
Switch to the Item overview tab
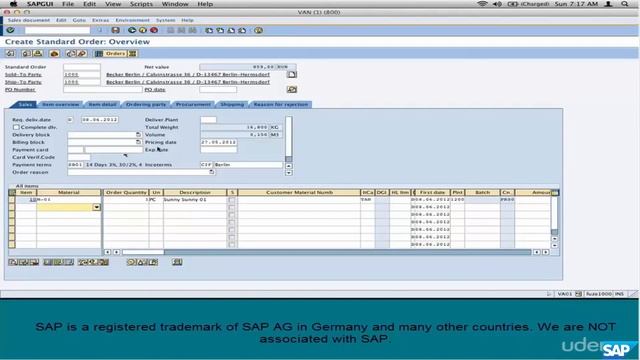point(60,104)
